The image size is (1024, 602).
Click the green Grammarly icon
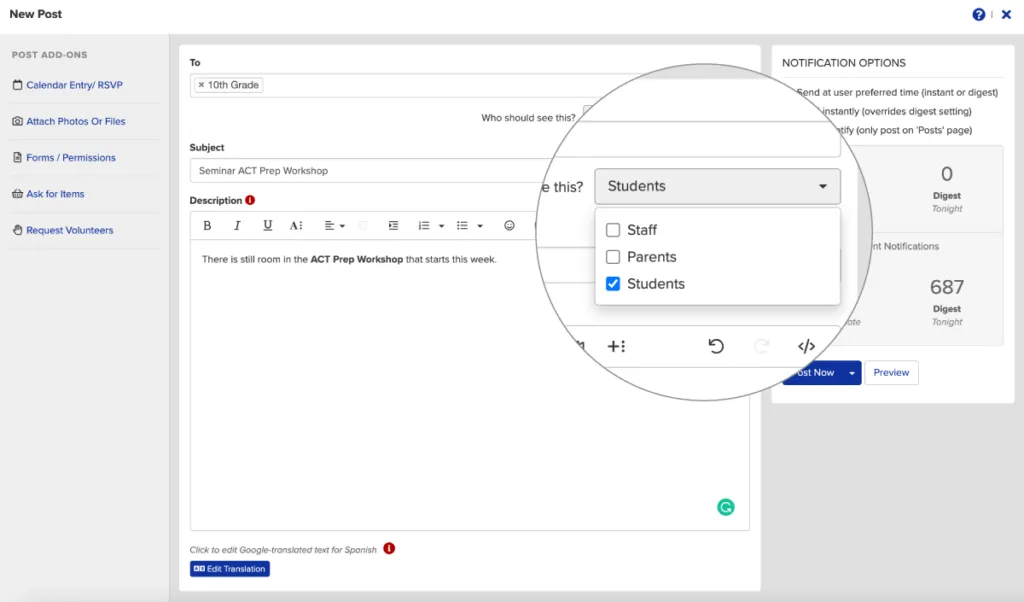726,507
